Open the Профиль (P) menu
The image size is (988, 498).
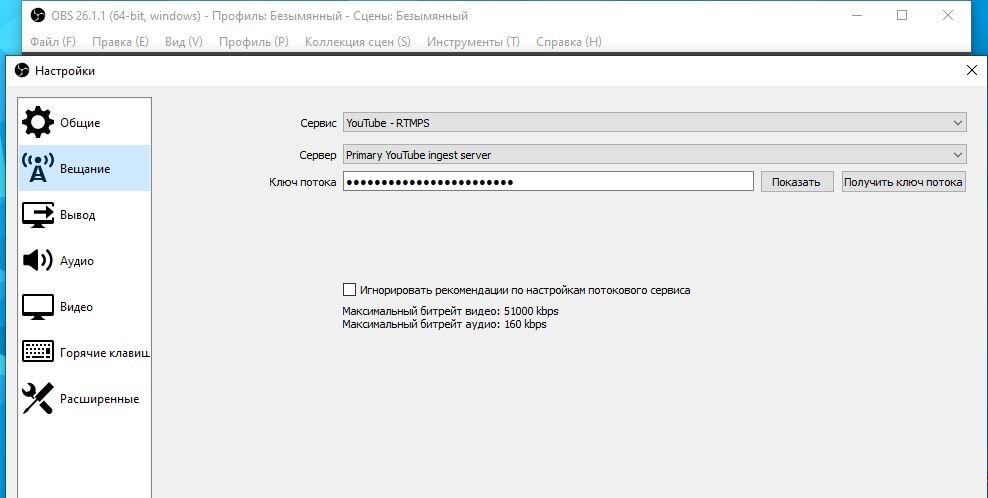[x=254, y=42]
